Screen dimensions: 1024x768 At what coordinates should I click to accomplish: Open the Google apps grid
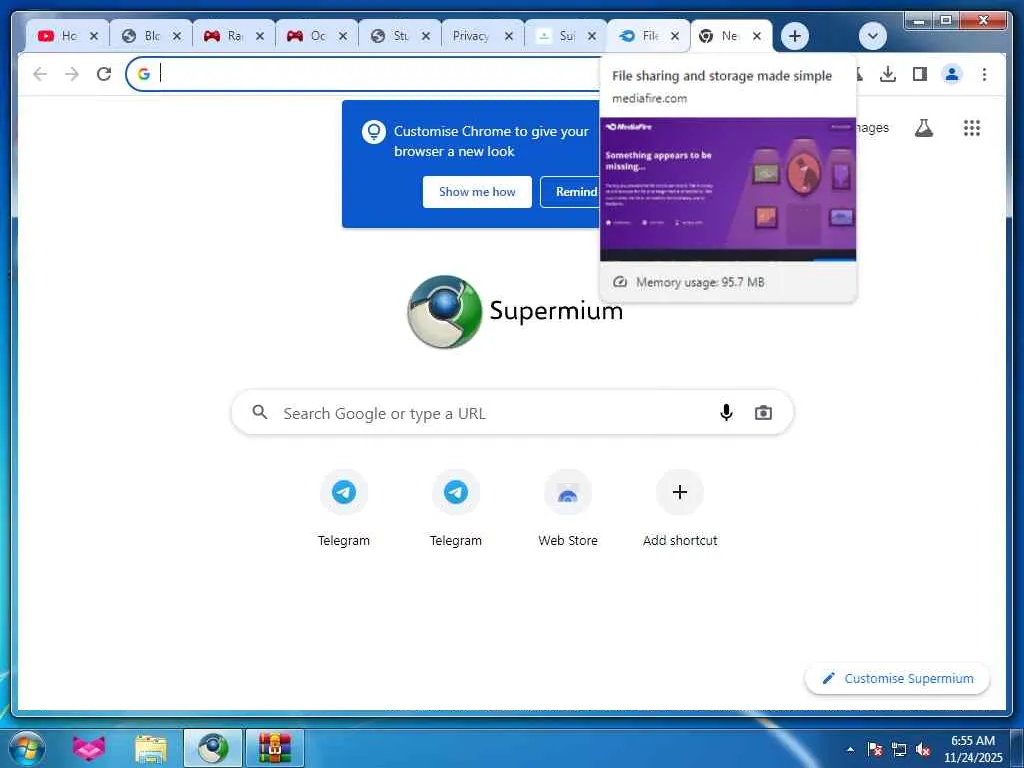(972, 128)
